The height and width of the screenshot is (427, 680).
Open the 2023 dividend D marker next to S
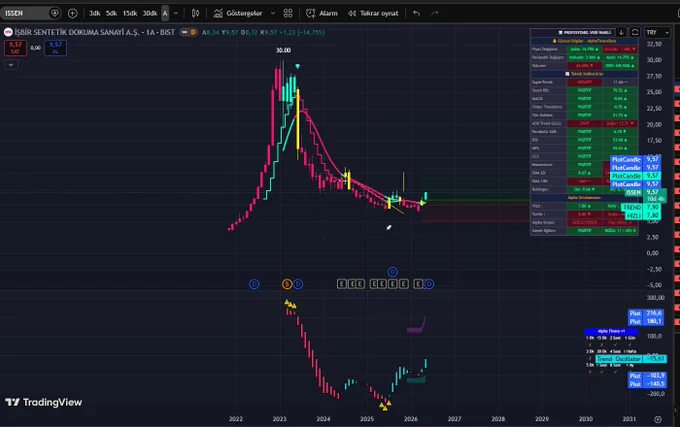(298, 284)
